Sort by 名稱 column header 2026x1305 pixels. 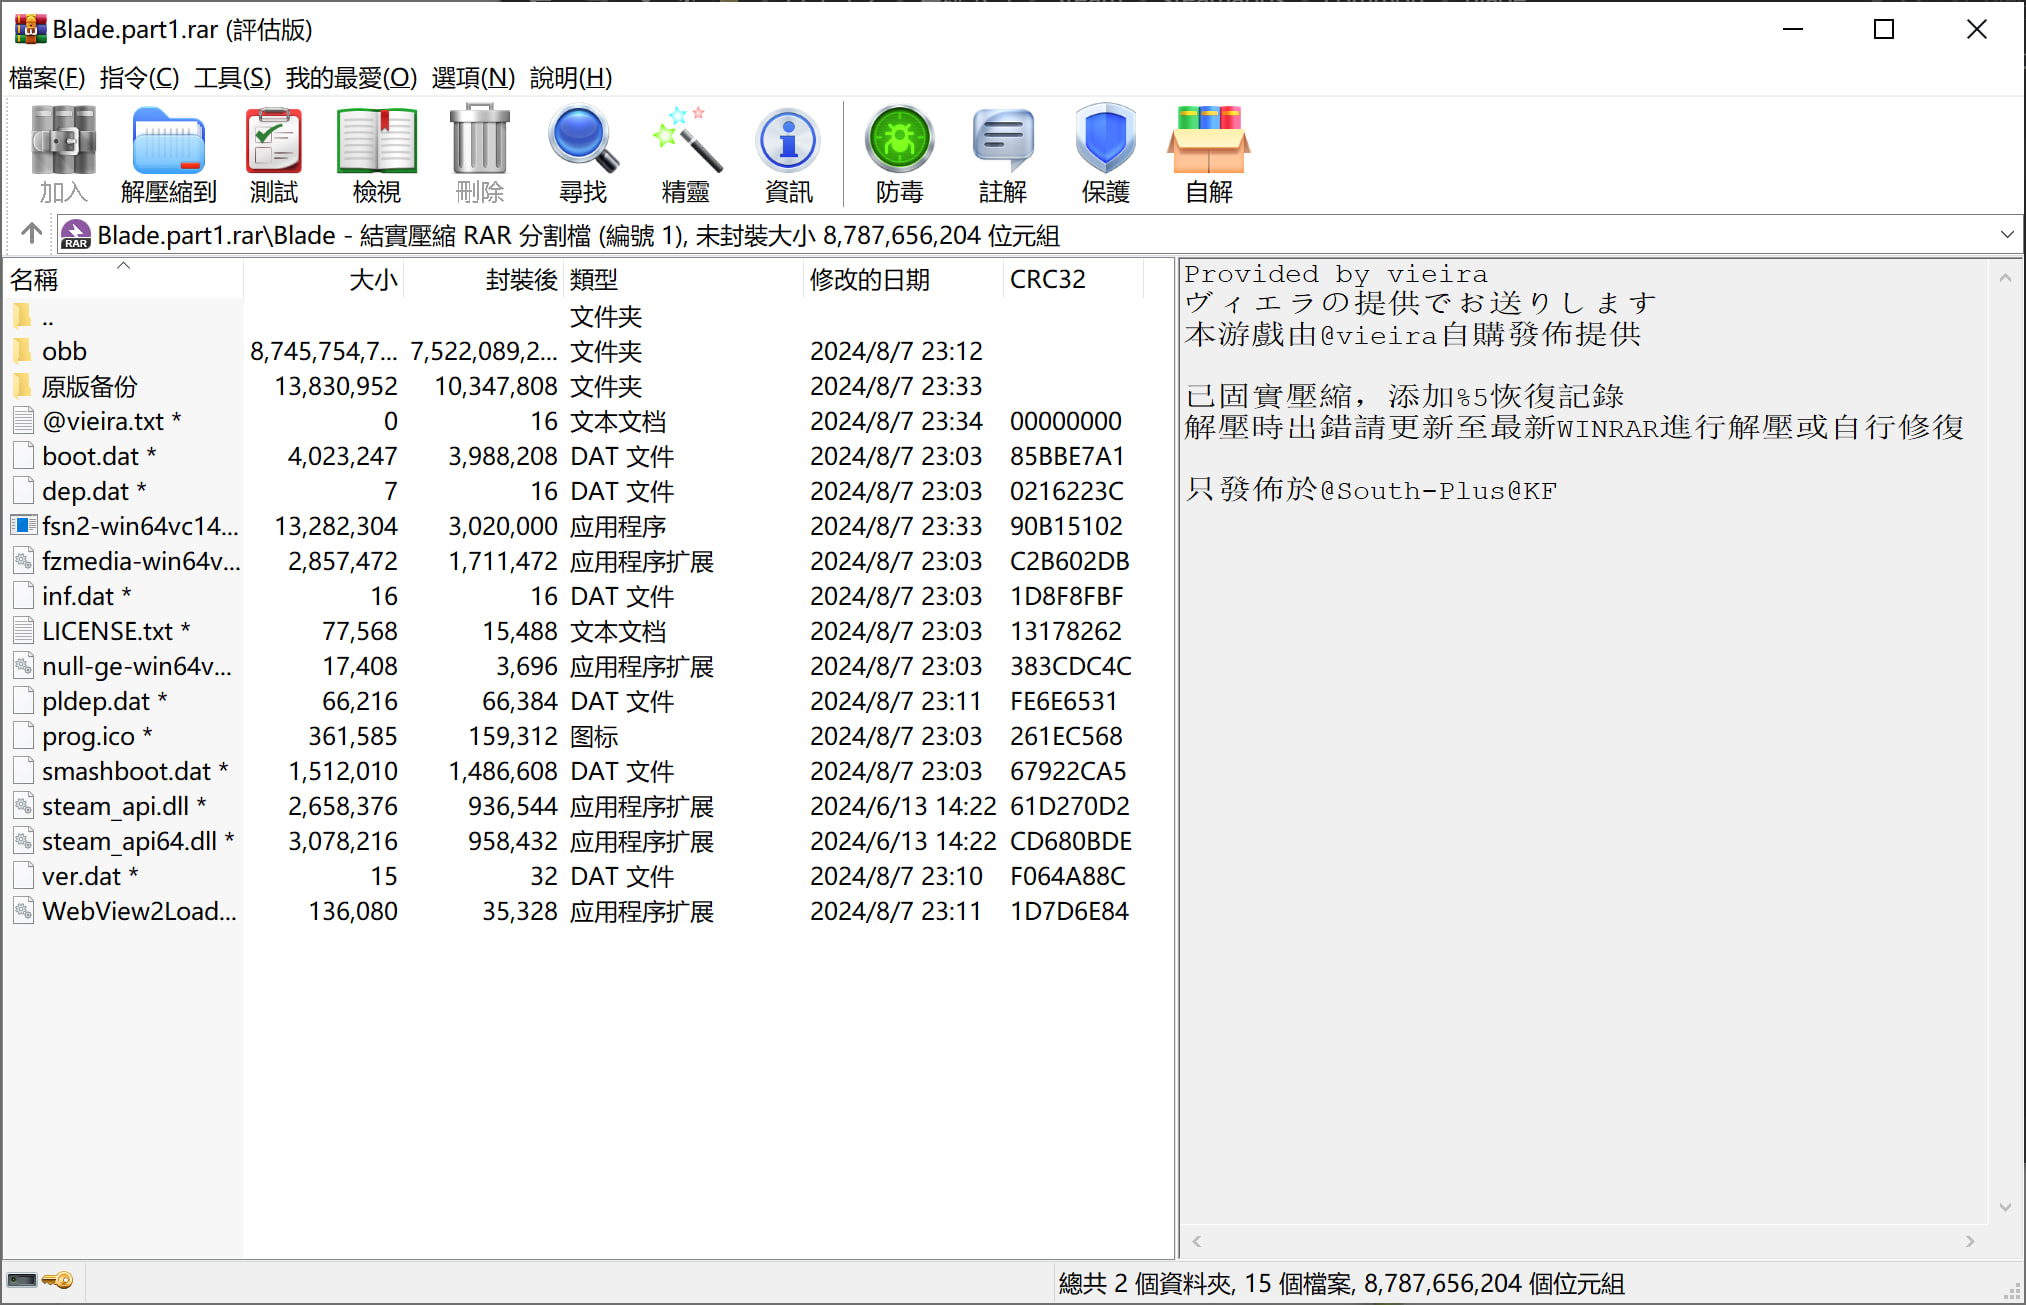point(35,280)
